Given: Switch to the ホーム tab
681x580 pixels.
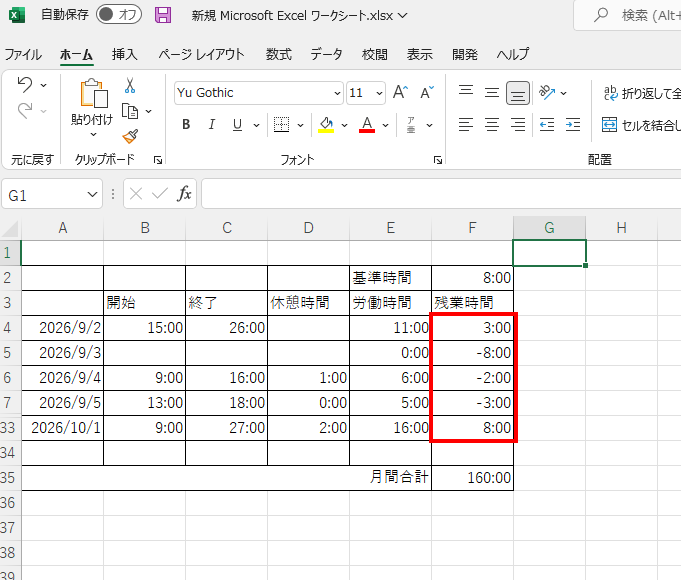Looking at the screenshot, I should tap(76, 54).
